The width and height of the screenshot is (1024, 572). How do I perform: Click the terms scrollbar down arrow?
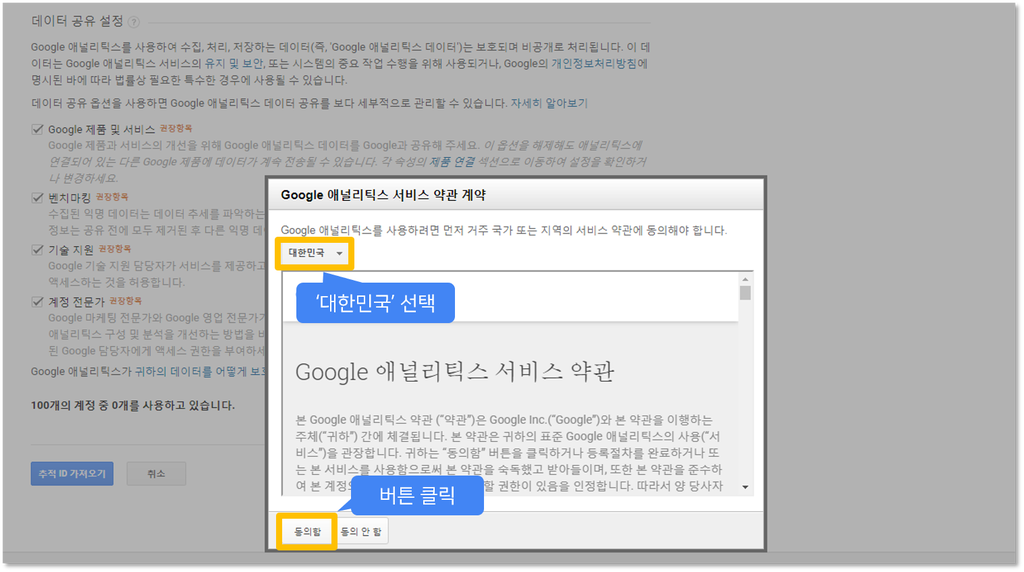pyautogui.click(x=745, y=487)
